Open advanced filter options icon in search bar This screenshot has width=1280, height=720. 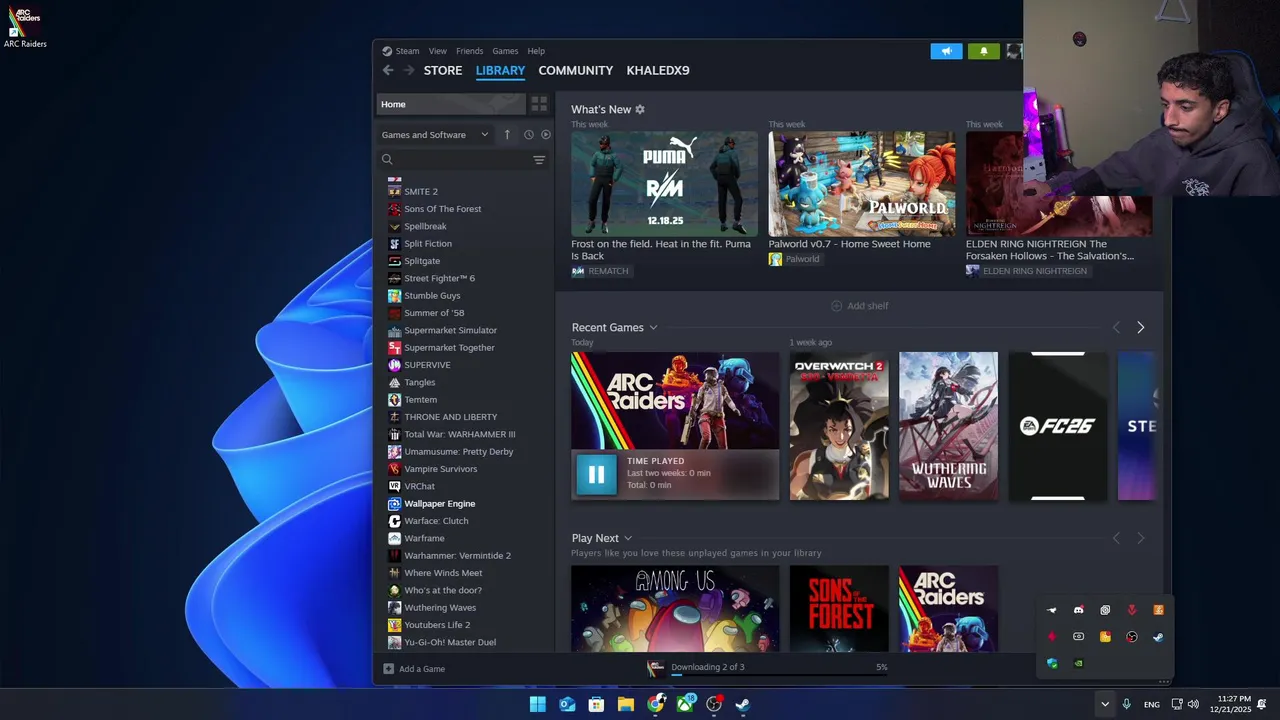click(539, 160)
